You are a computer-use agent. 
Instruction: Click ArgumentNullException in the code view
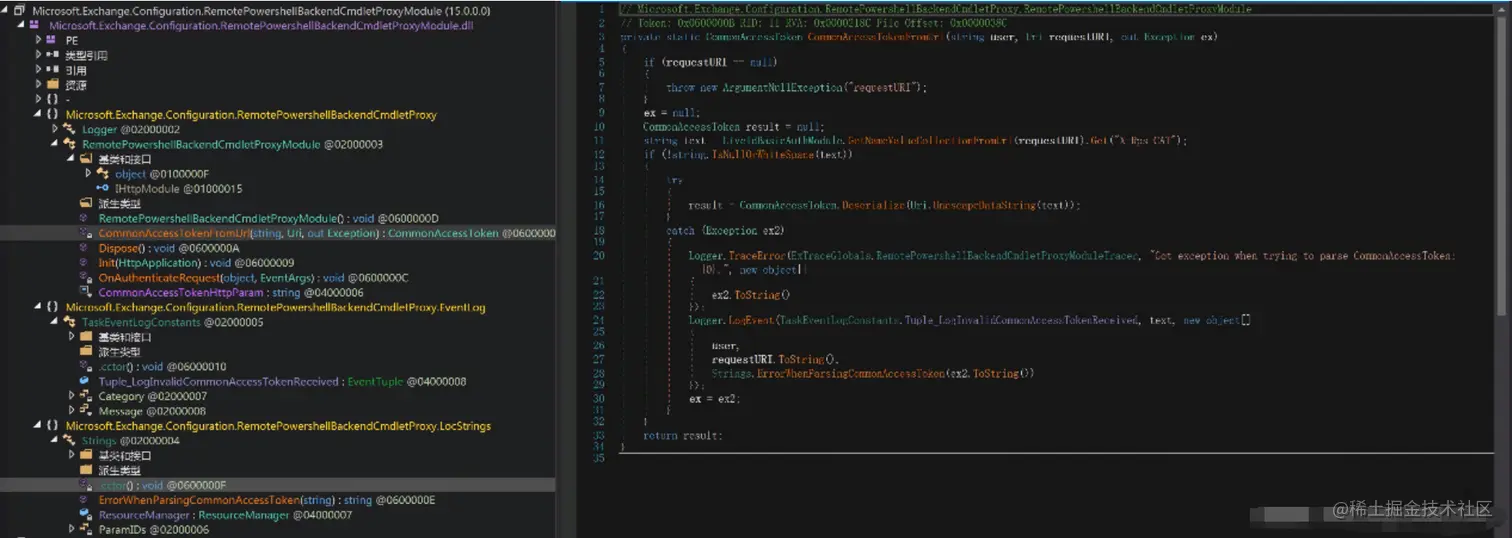click(783, 87)
